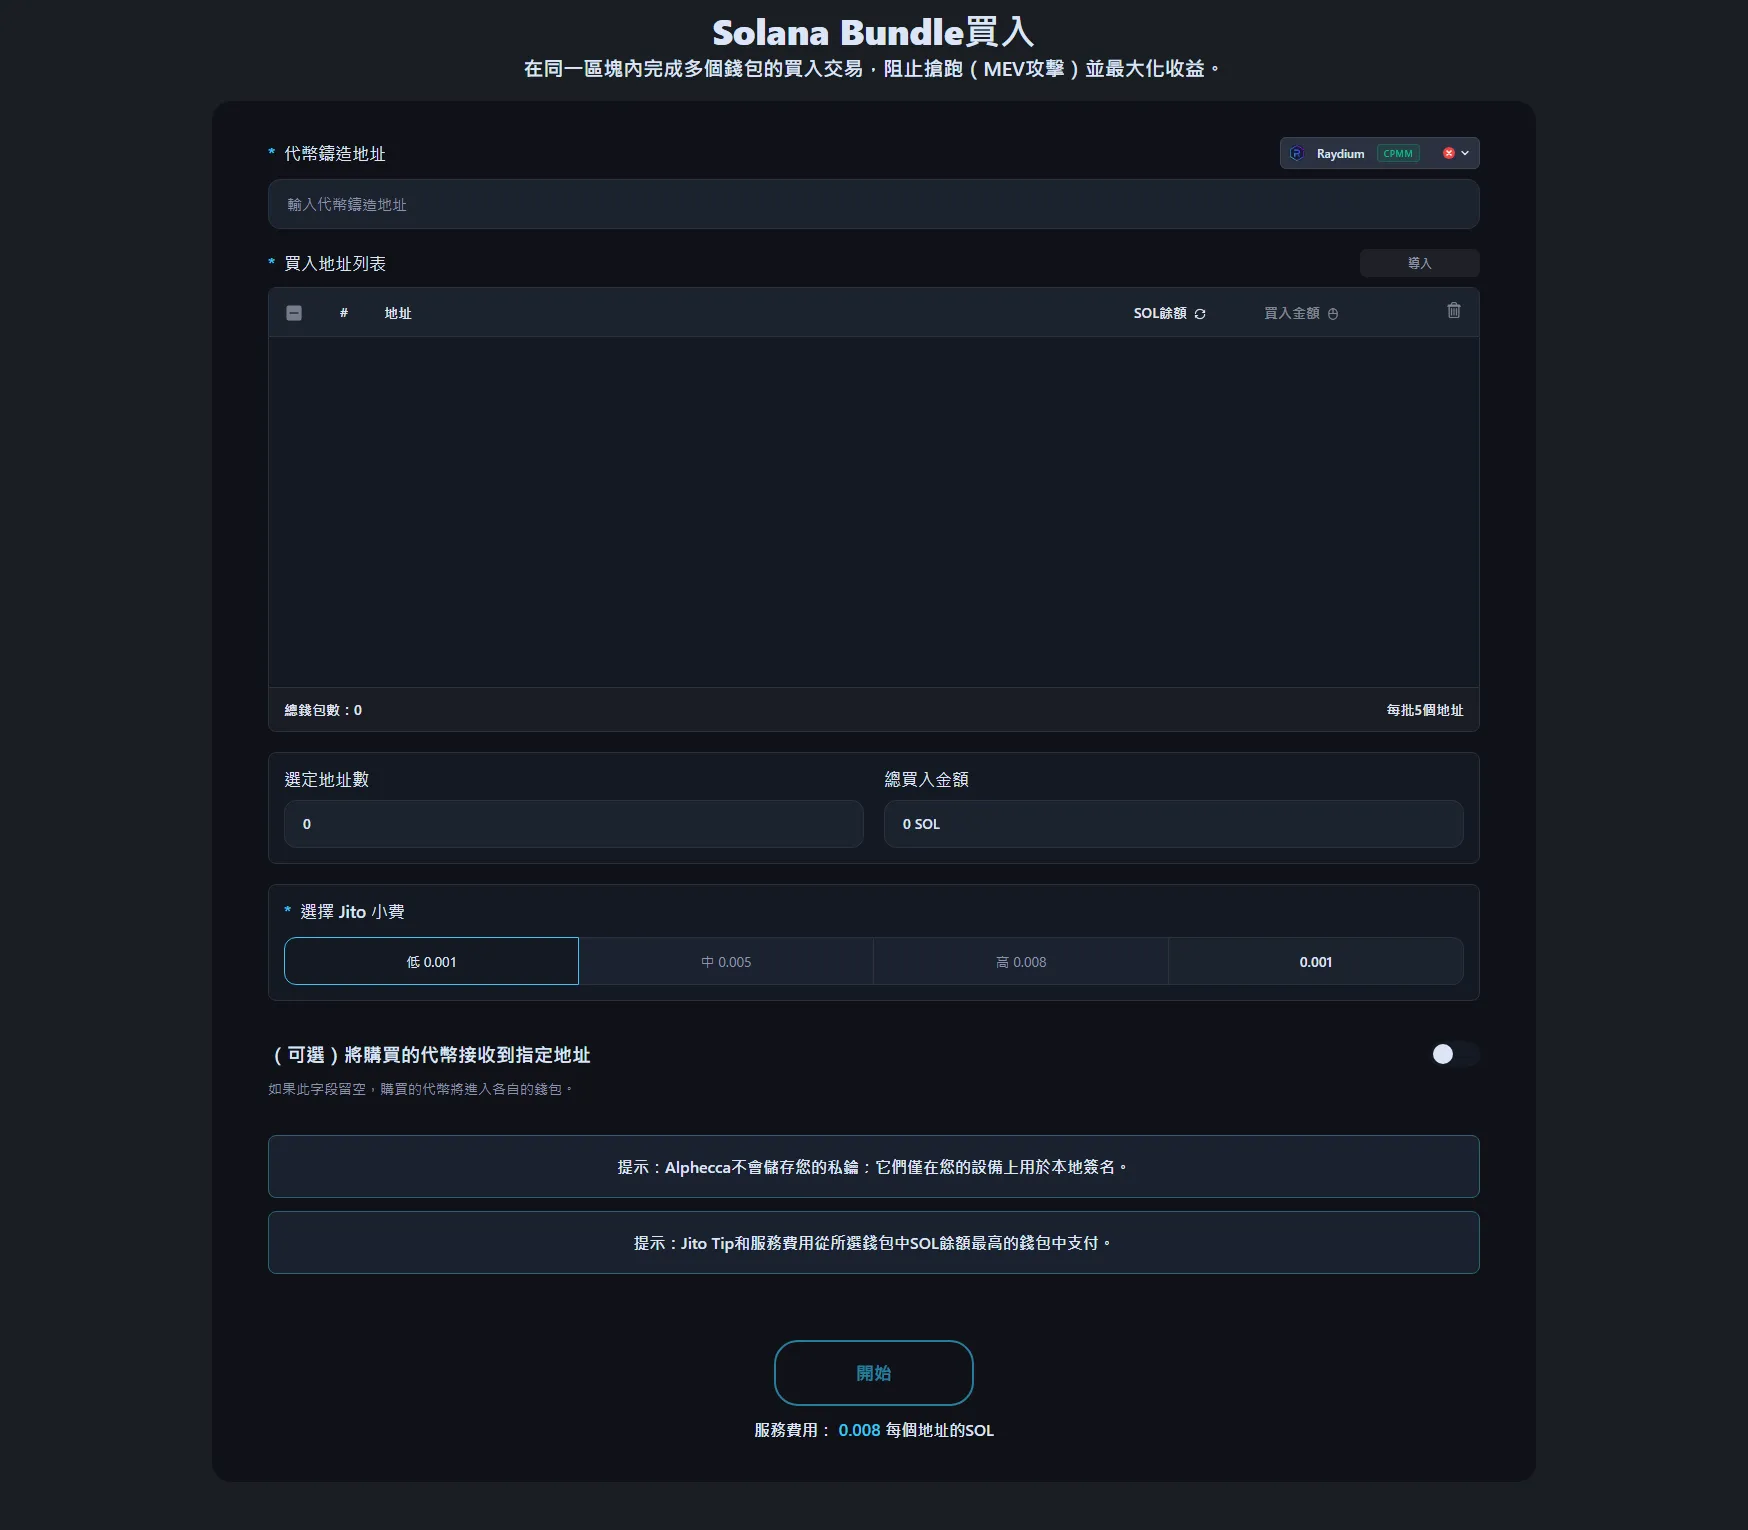
Task: Clear the Raydium selection with red X
Action: (x=1448, y=153)
